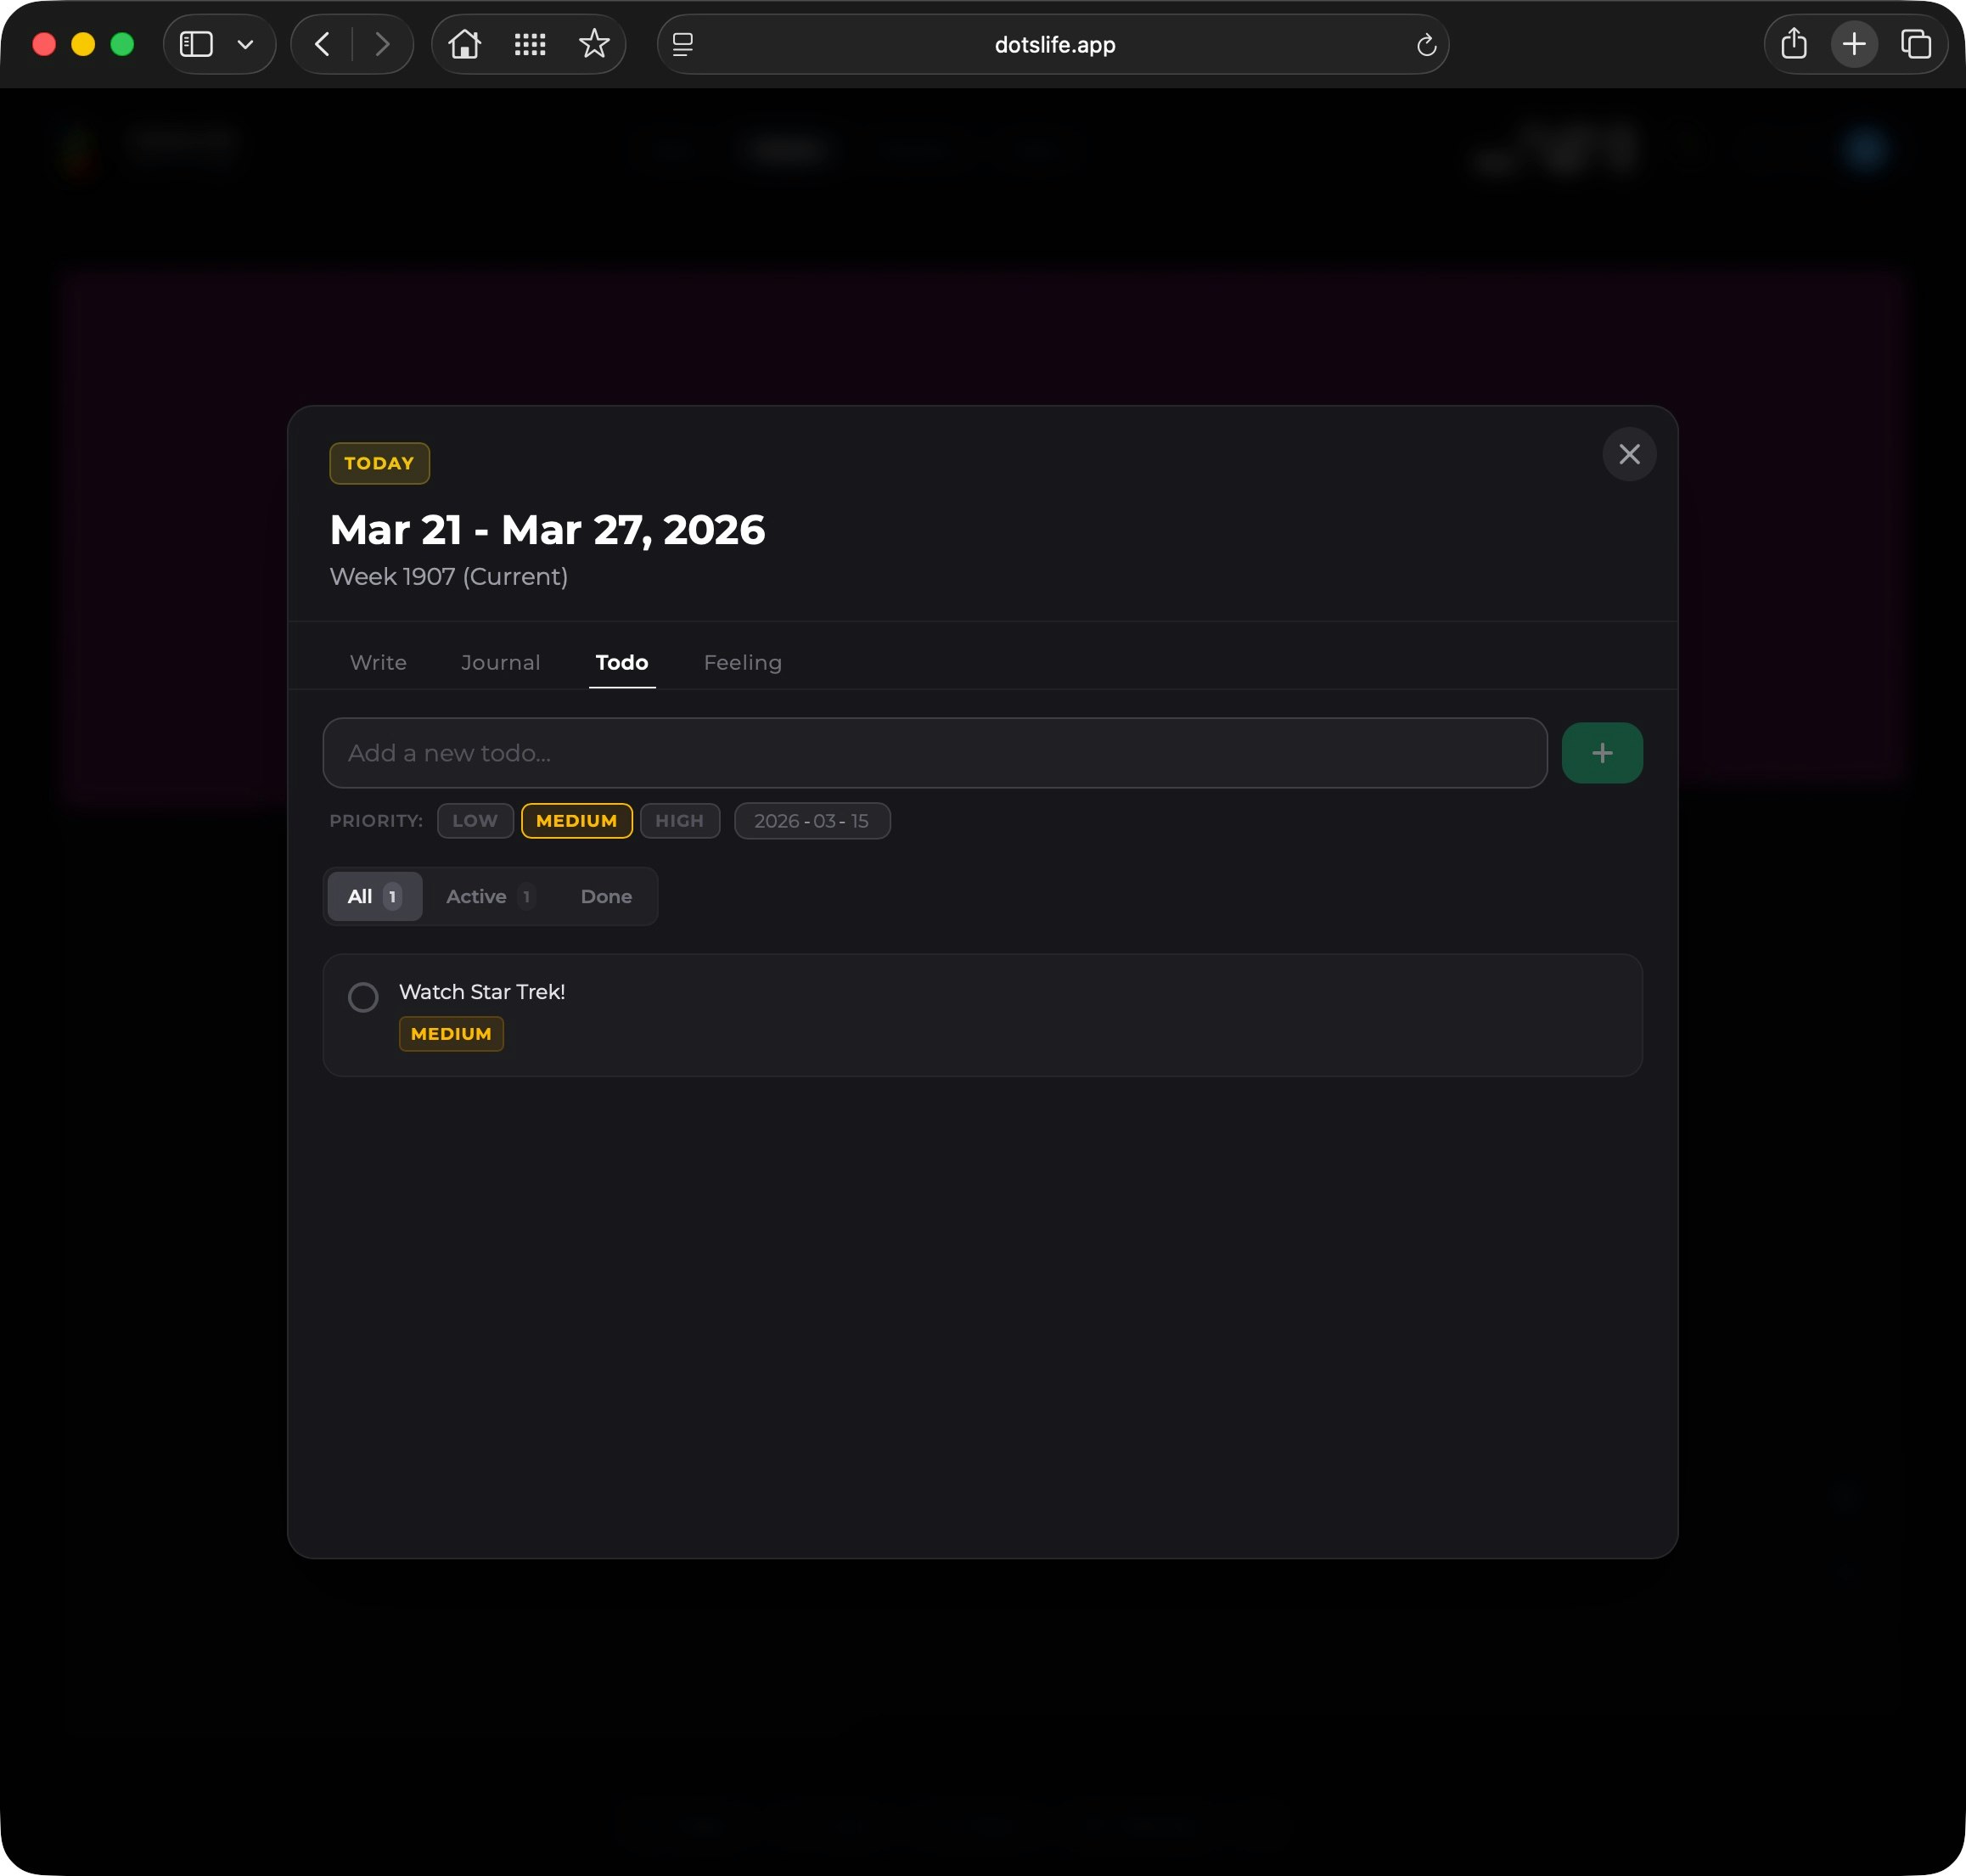The width and height of the screenshot is (1966, 1876).
Task: Click the green add todo plus button
Action: (1601, 753)
